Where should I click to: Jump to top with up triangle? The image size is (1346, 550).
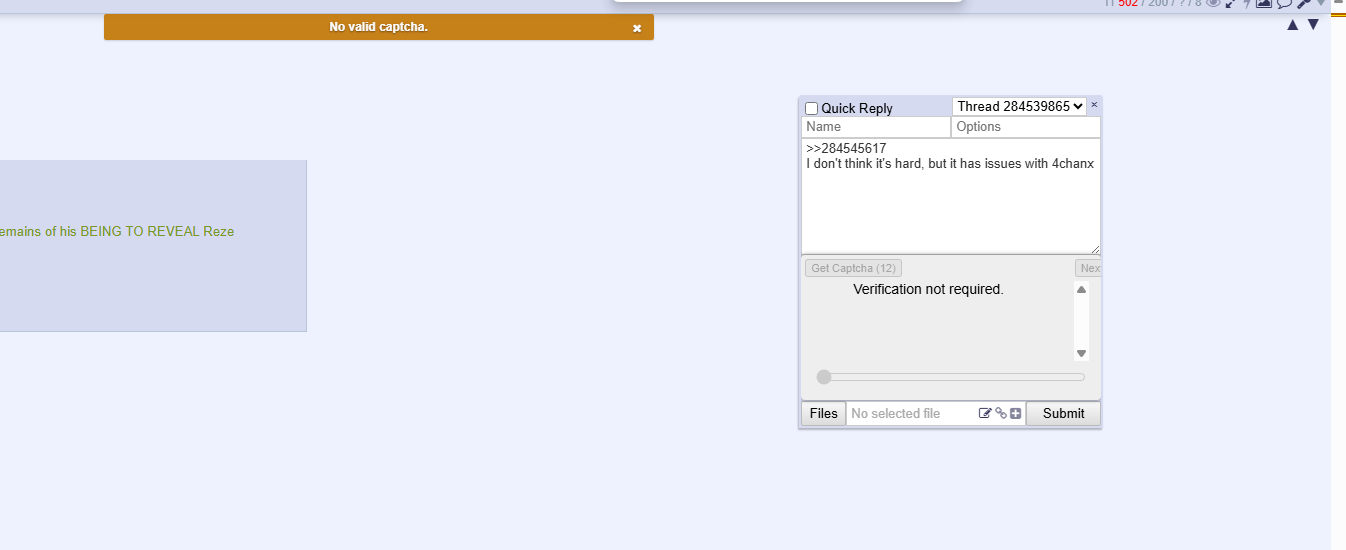point(1293,25)
